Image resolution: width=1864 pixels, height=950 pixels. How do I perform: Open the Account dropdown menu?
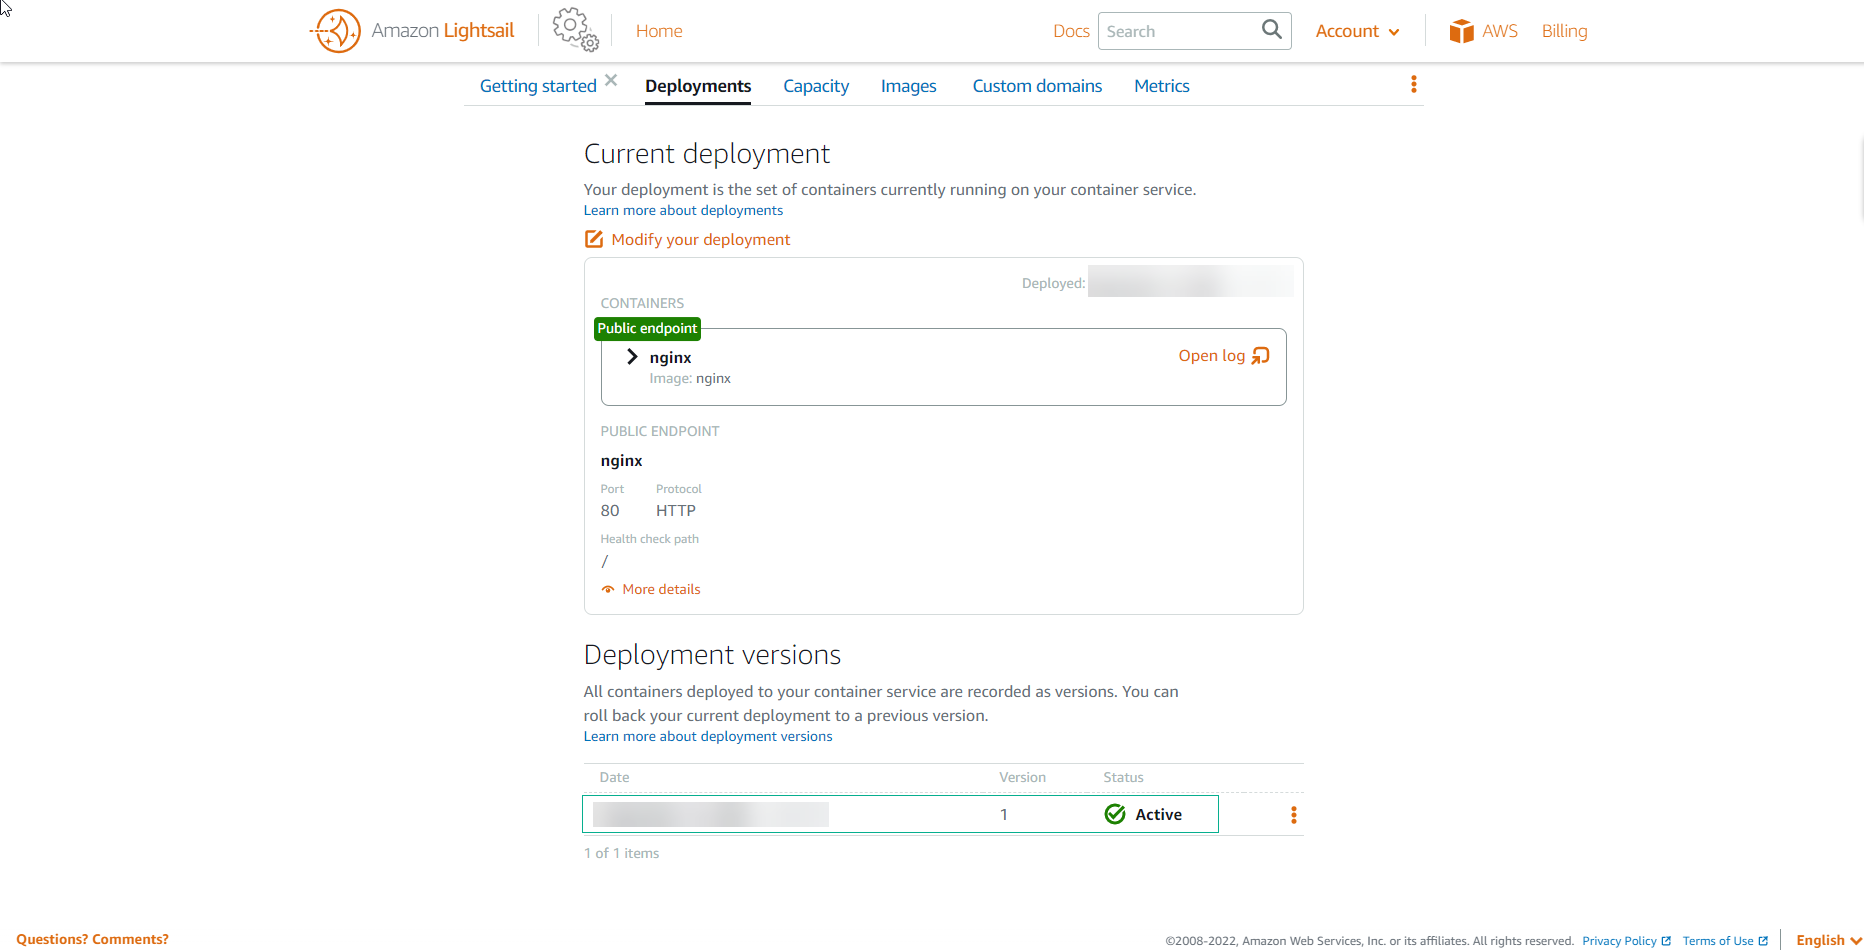tap(1357, 31)
